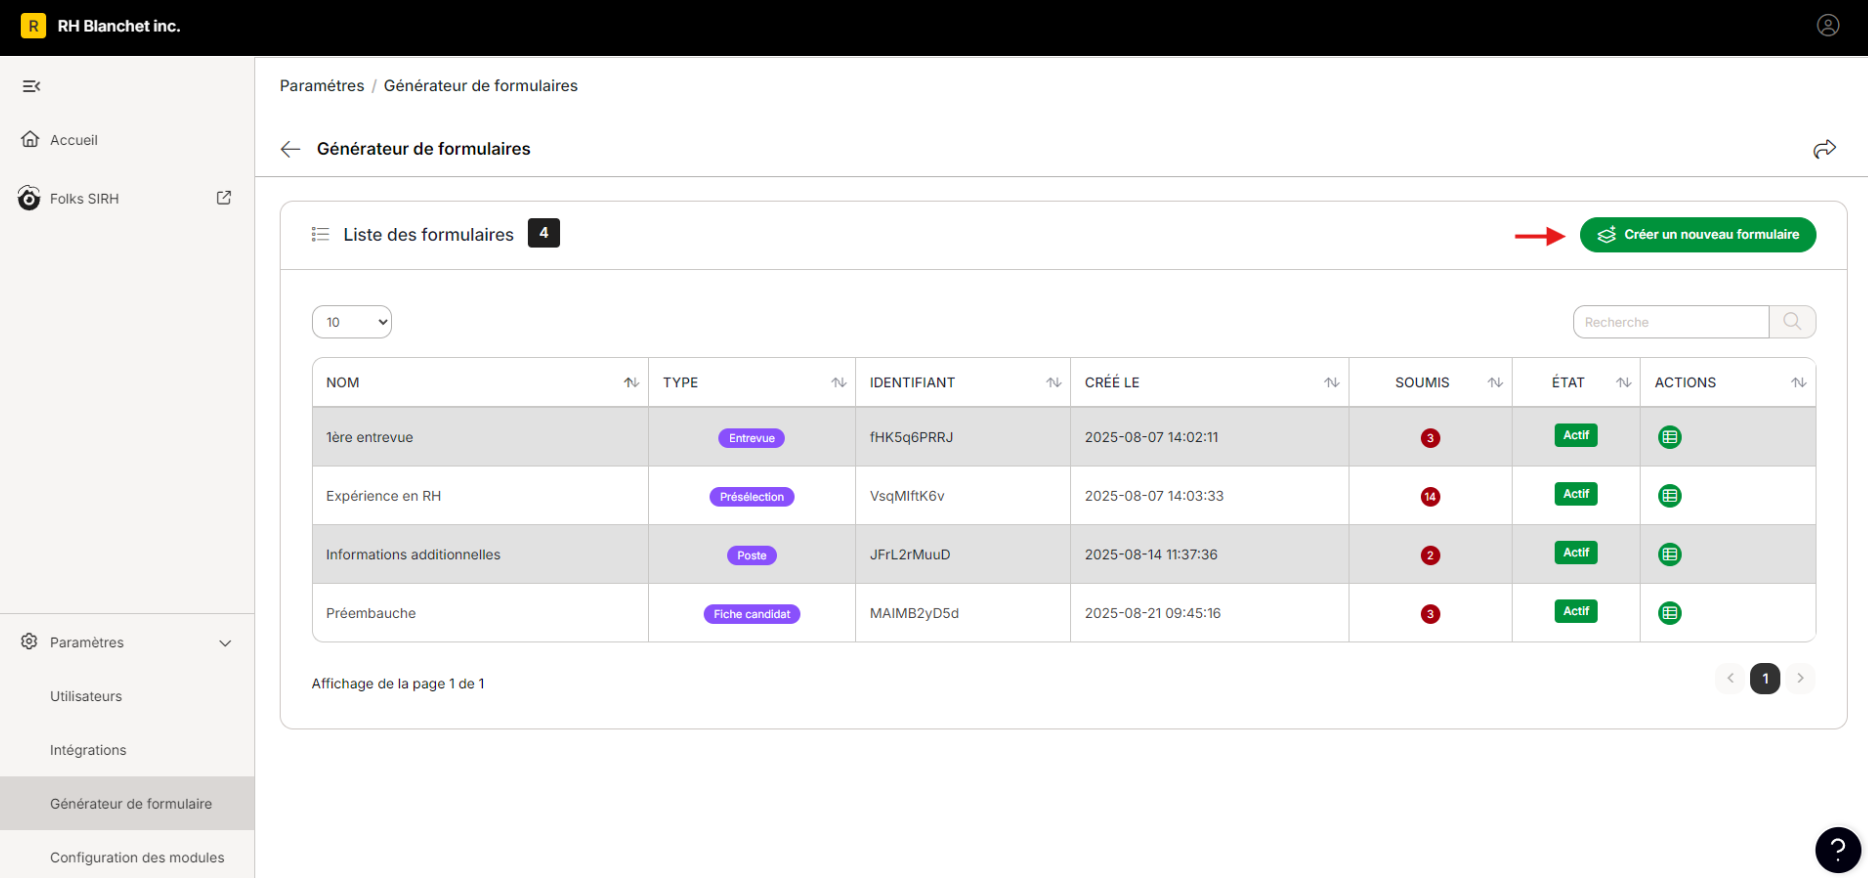Open submissions table for Préembauche

[x=1669, y=613]
